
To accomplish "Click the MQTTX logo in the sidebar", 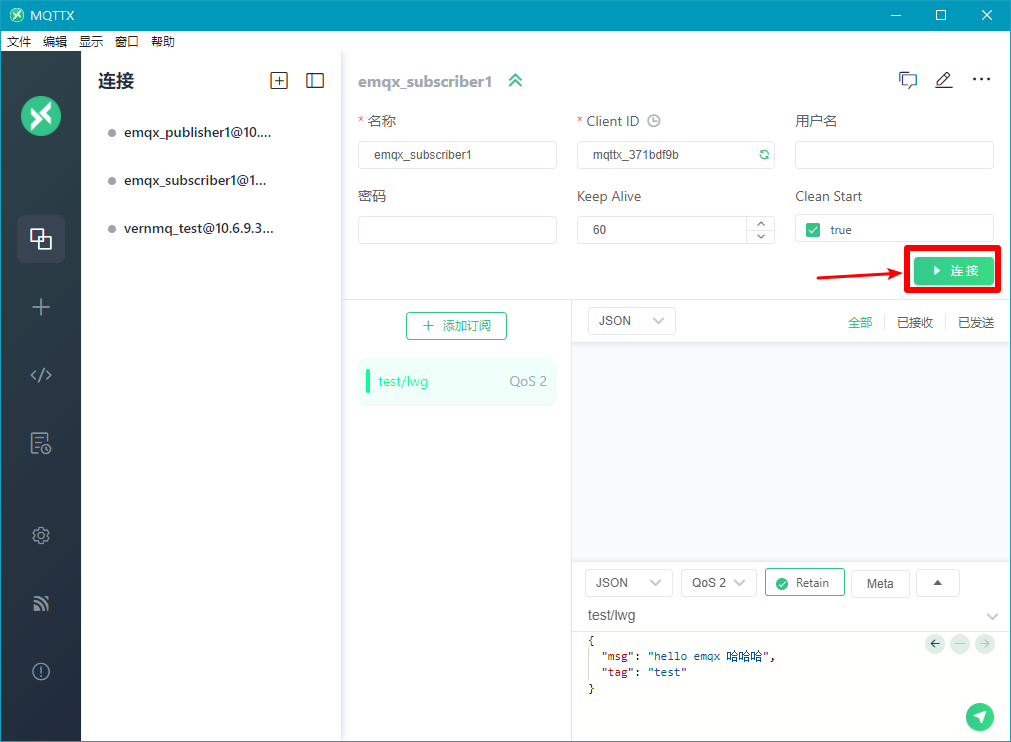I will point(41,116).
